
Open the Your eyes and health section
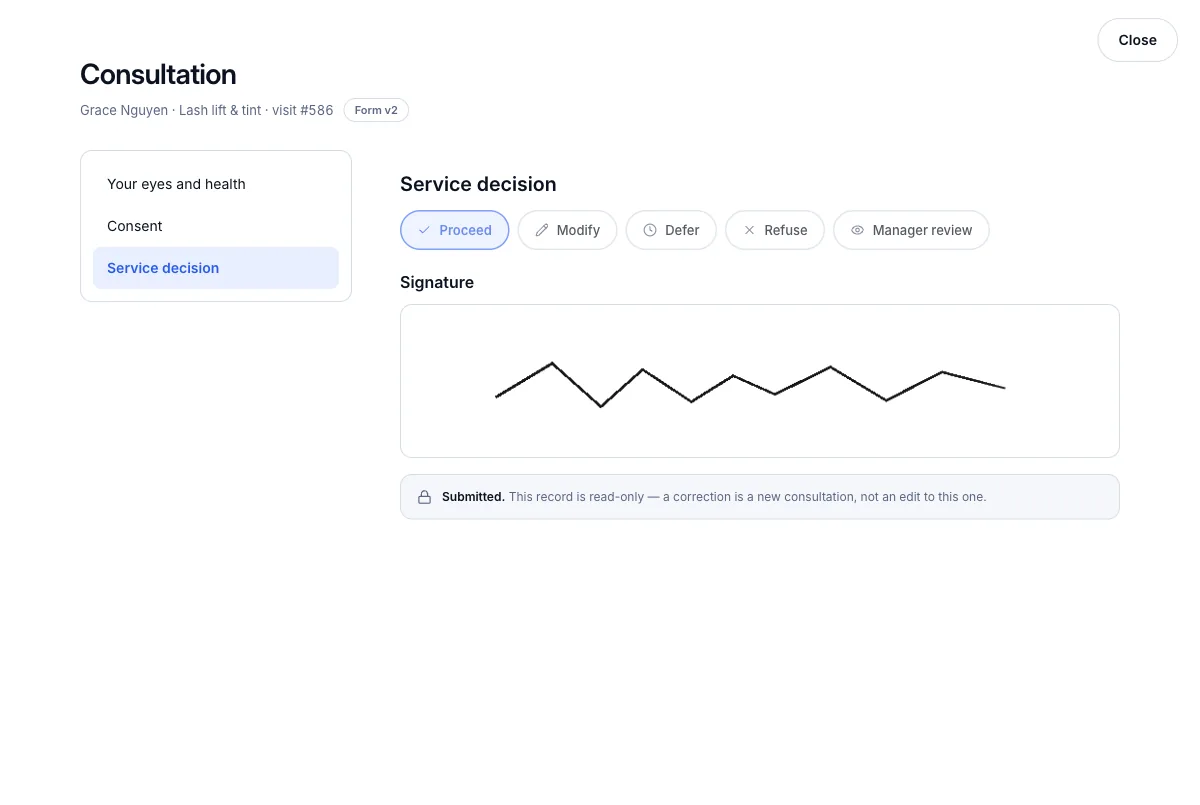click(216, 184)
